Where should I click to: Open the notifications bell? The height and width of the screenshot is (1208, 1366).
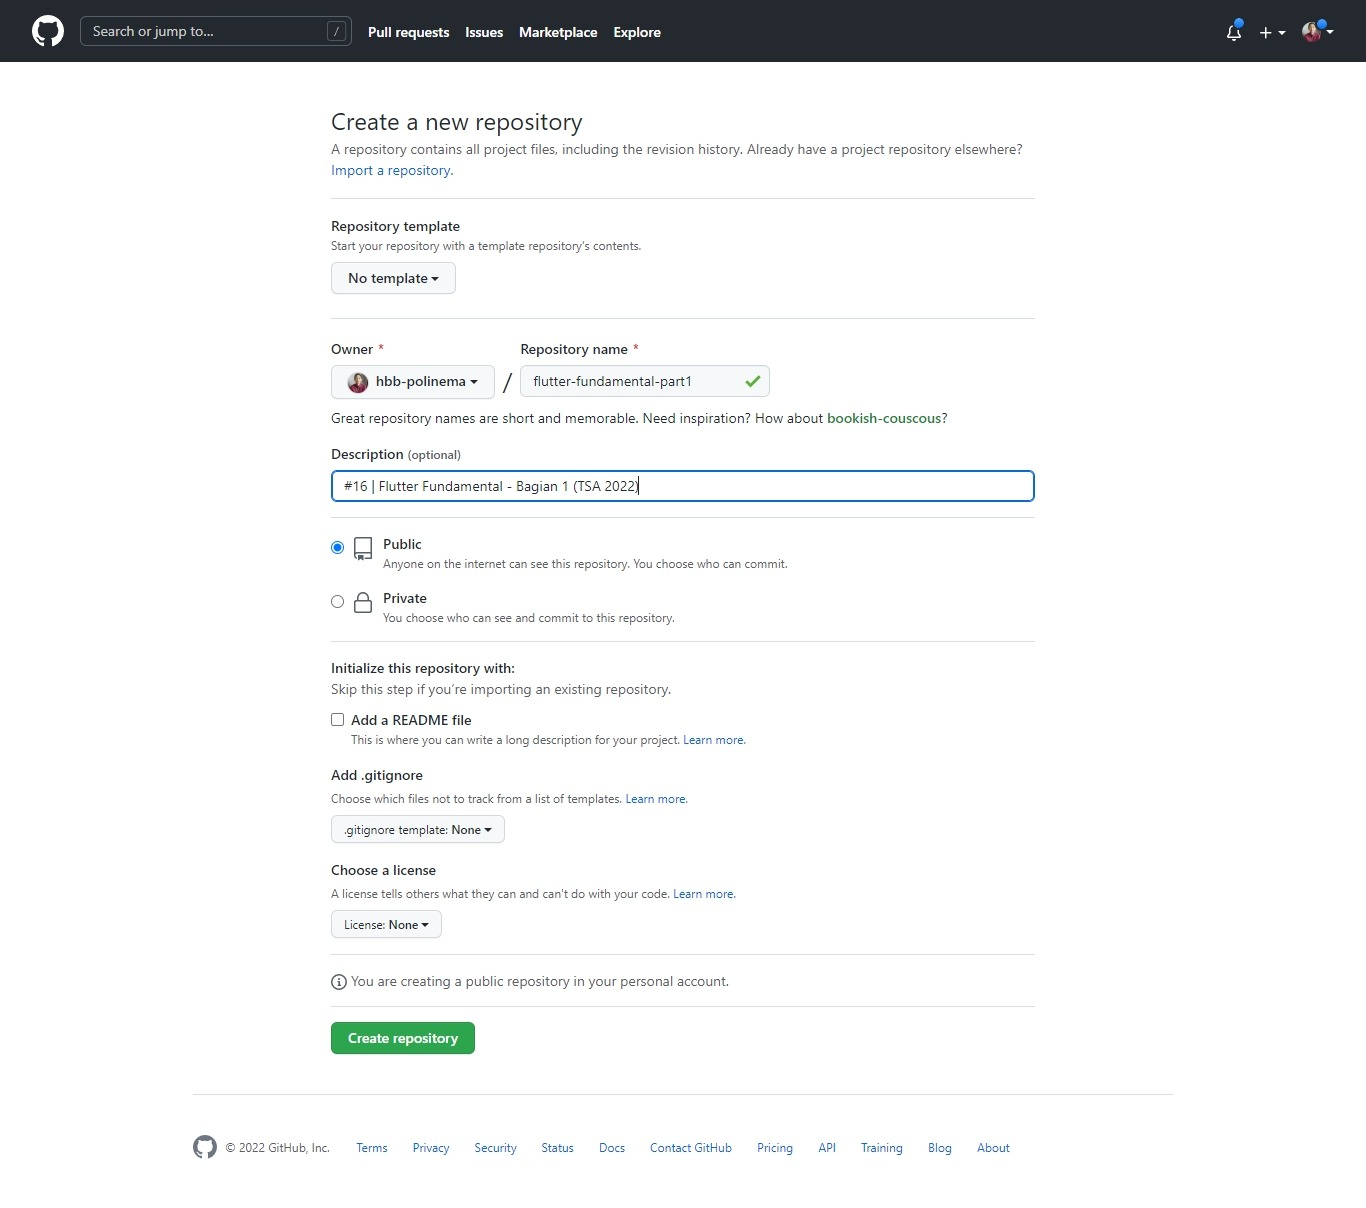pos(1234,32)
